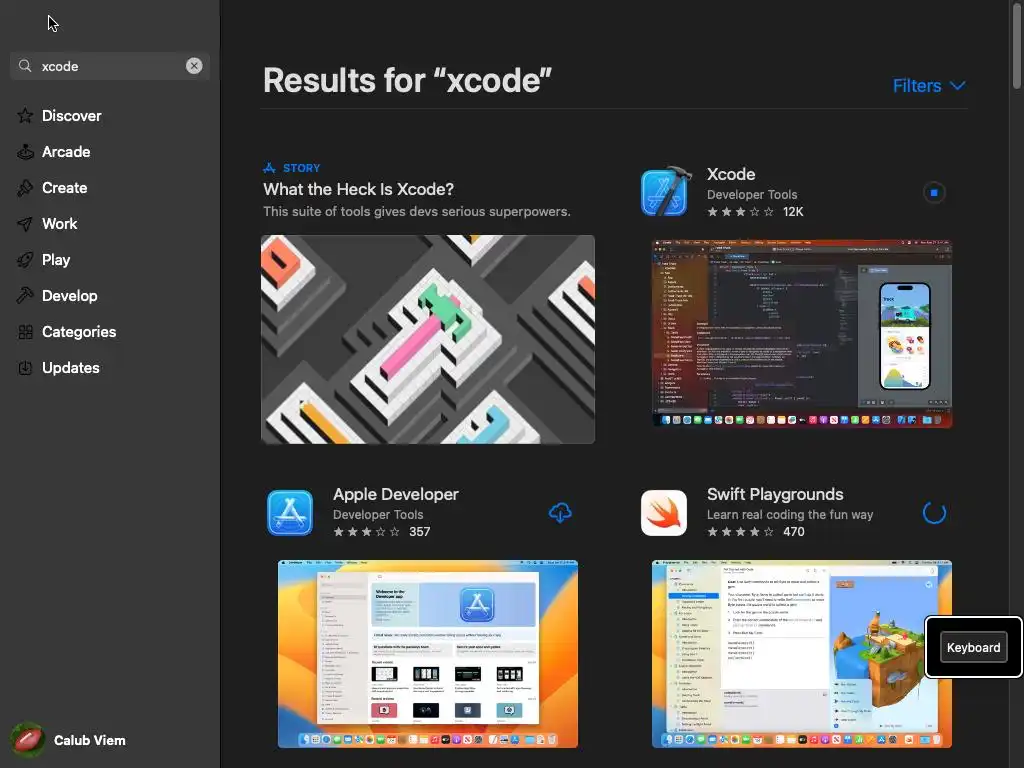This screenshot has width=1024, height=768.
Task: Open the Swift Playgrounds app title
Action: point(775,494)
